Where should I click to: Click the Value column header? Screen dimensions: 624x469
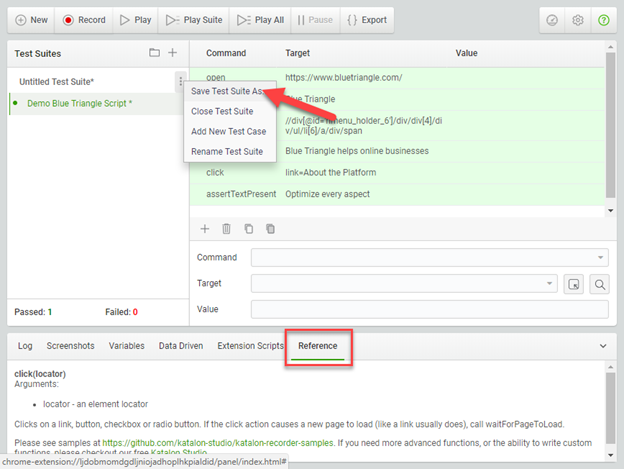tap(466, 53)
